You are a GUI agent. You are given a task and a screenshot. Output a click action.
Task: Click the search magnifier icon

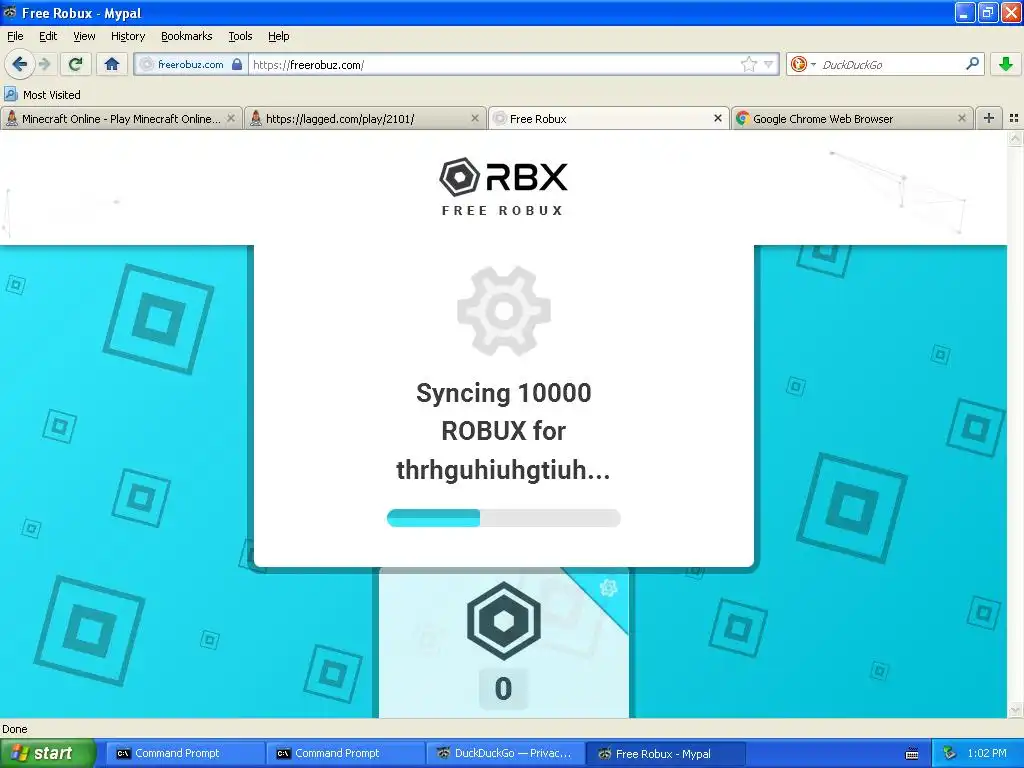(x=972, y=63)
